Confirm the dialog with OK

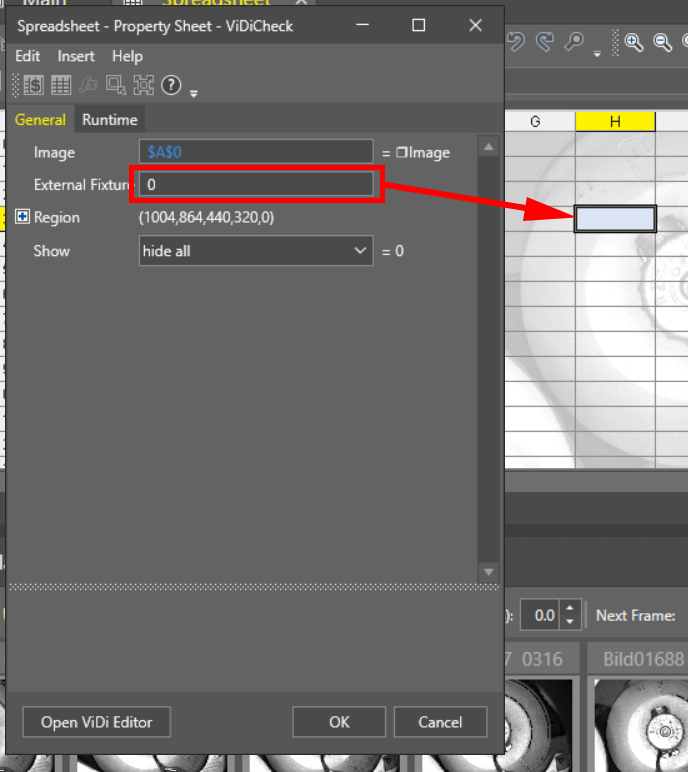339,722
